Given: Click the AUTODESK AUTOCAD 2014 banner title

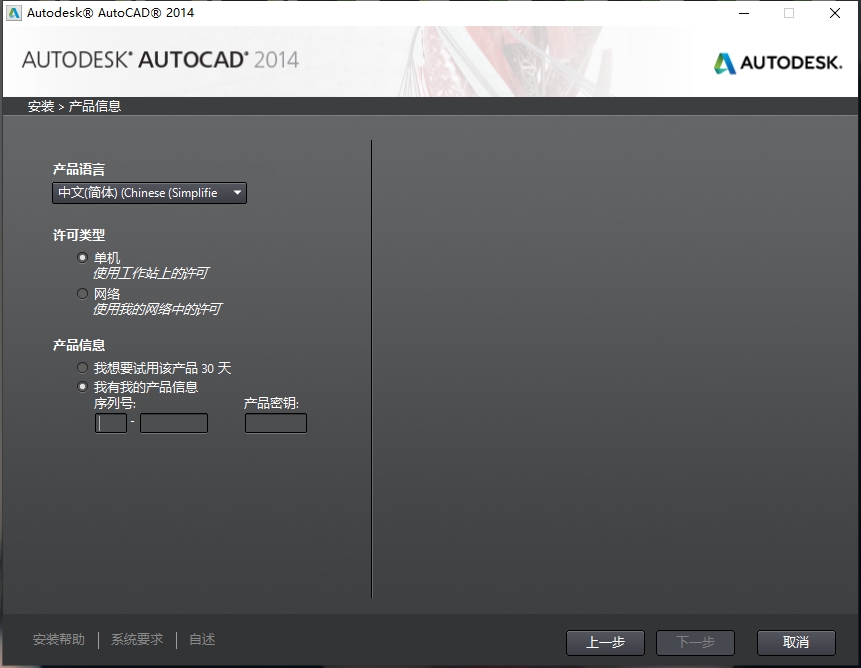Looking at the screenshot, I should pyautogui.click(x=160, y=59).
